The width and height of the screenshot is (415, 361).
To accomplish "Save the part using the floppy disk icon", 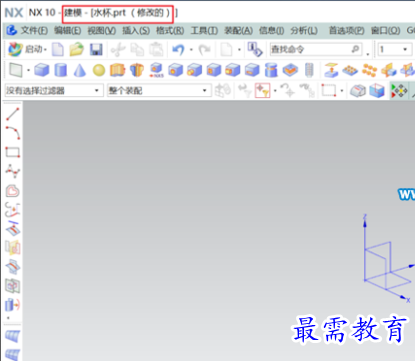I will (96, 50).
